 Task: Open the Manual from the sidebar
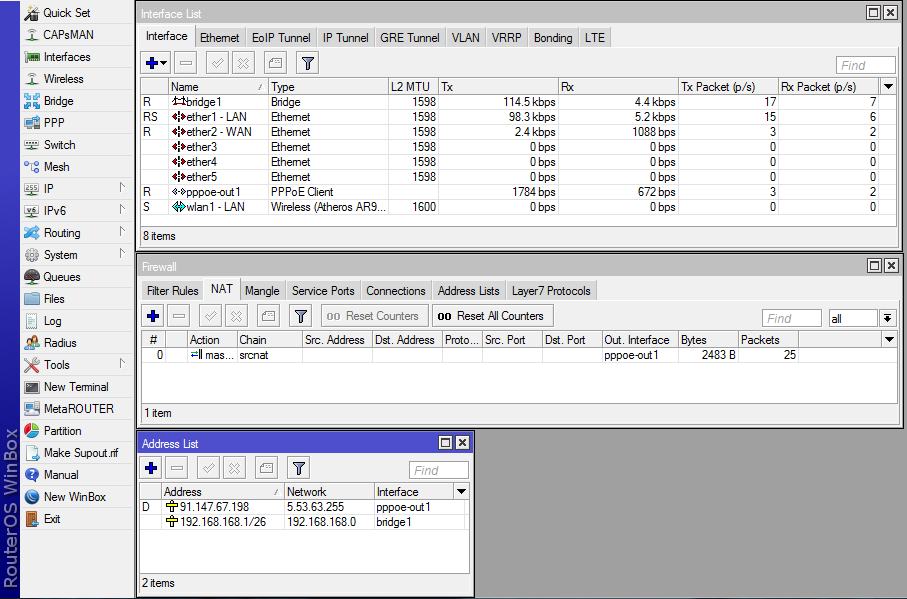tap(77, 475)
